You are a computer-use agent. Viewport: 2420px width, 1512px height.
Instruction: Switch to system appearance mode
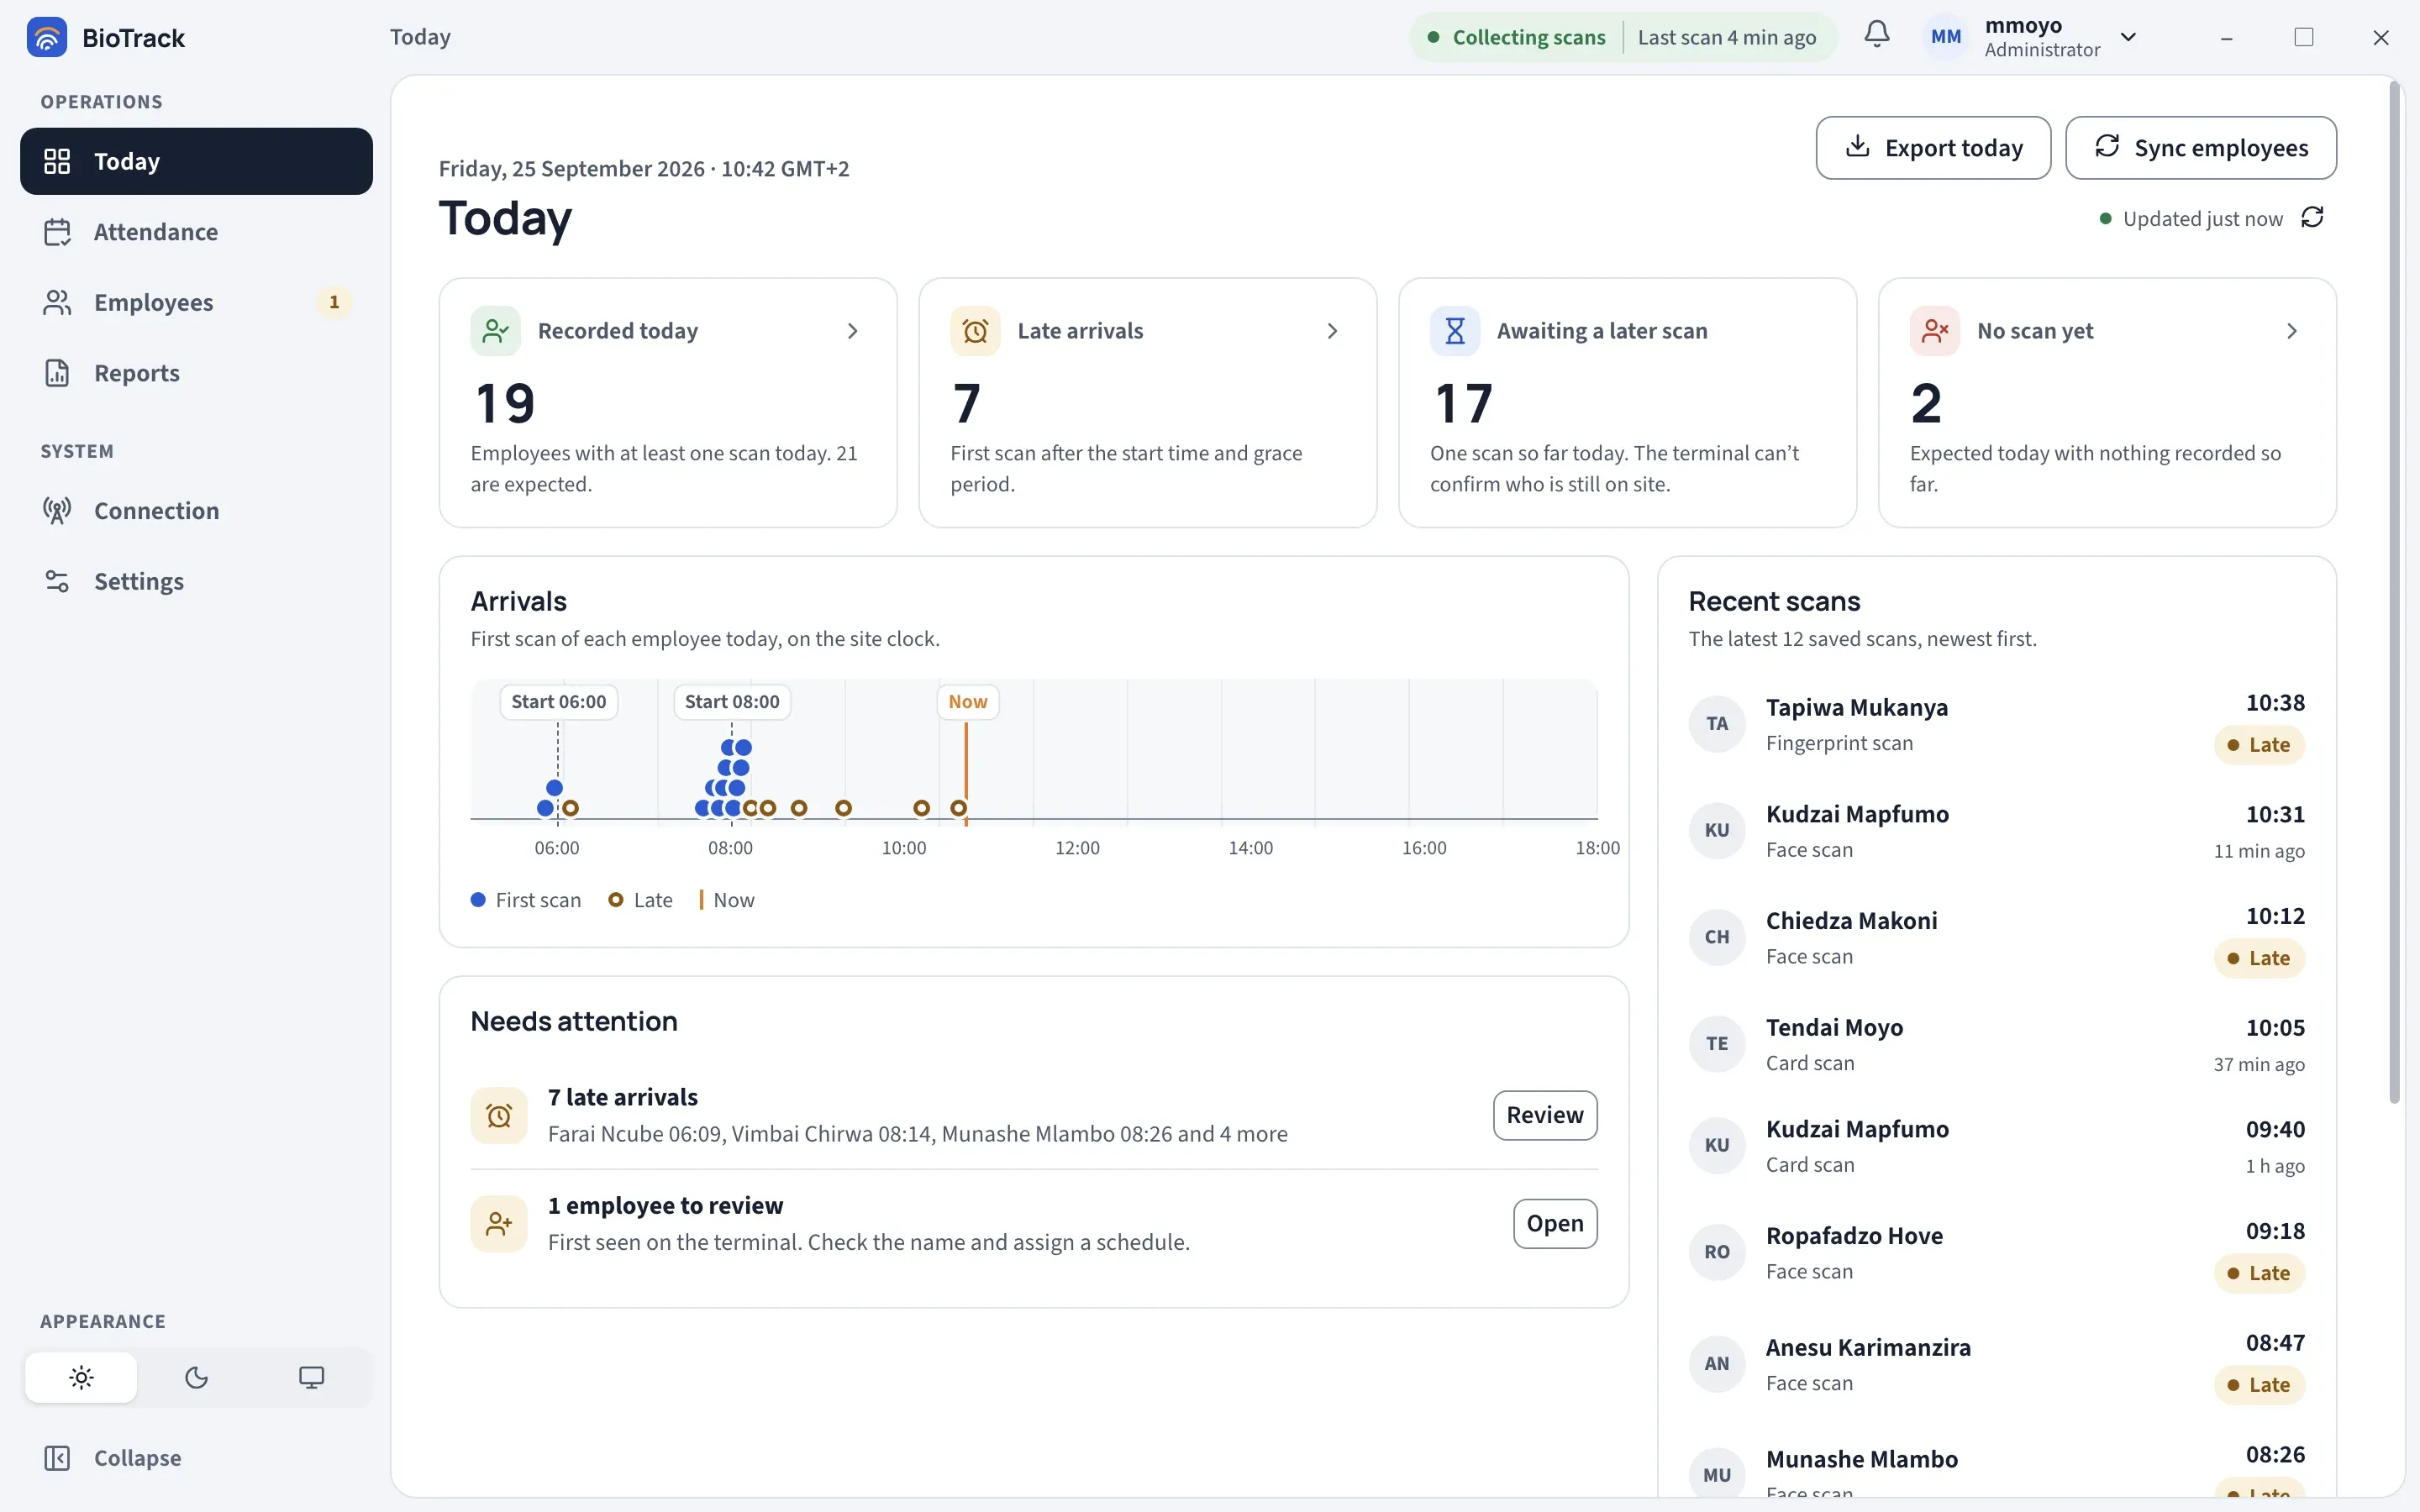311,1378
